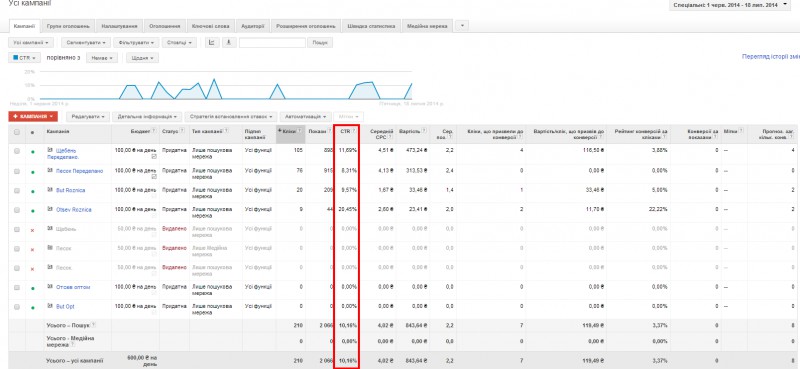Toggle the chart display icon in the toolbar
This screenshot has height=369, width=800.
(212, 42)
